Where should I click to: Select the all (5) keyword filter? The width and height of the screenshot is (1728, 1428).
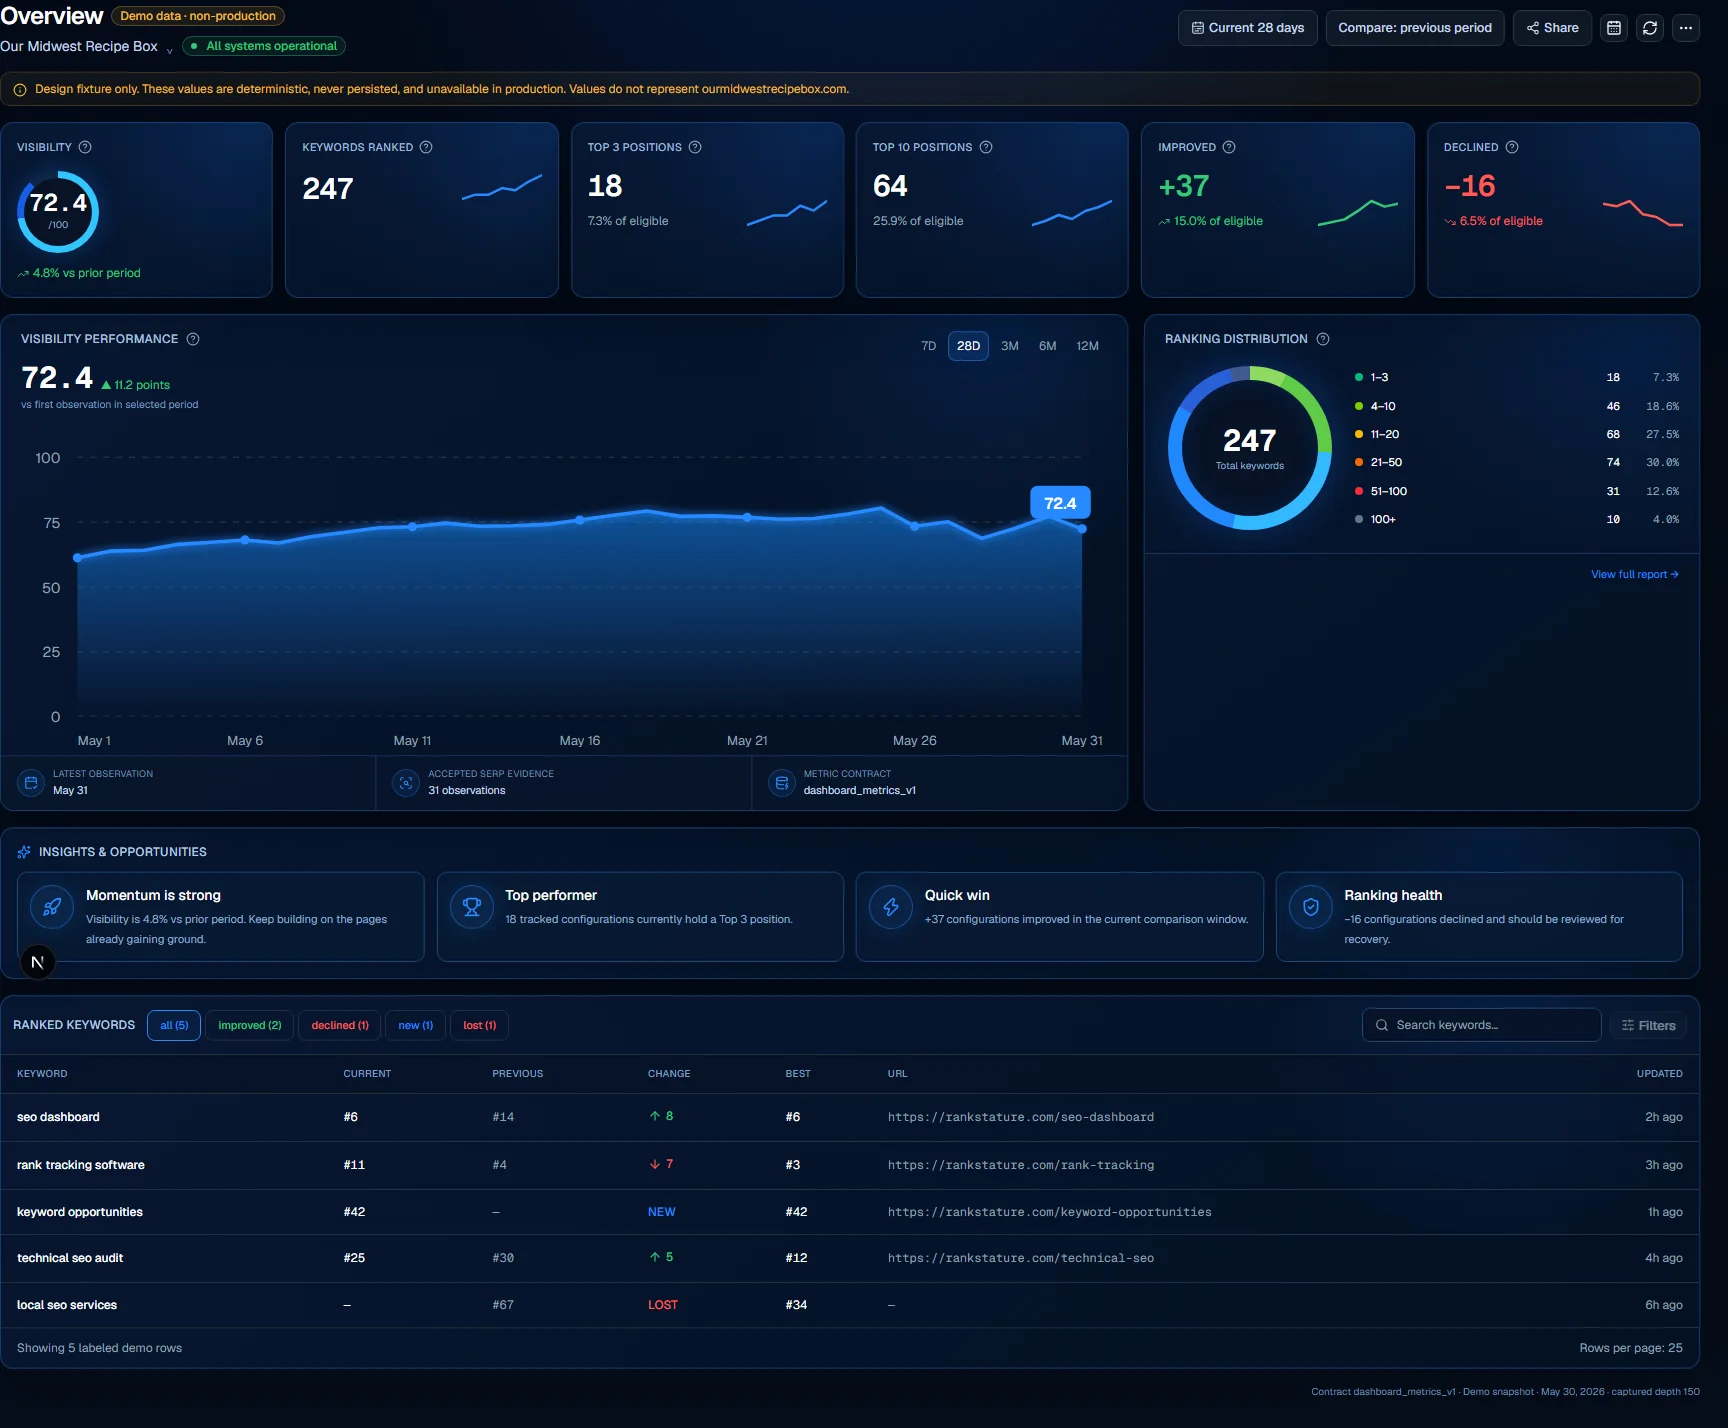coord(174,1025)
